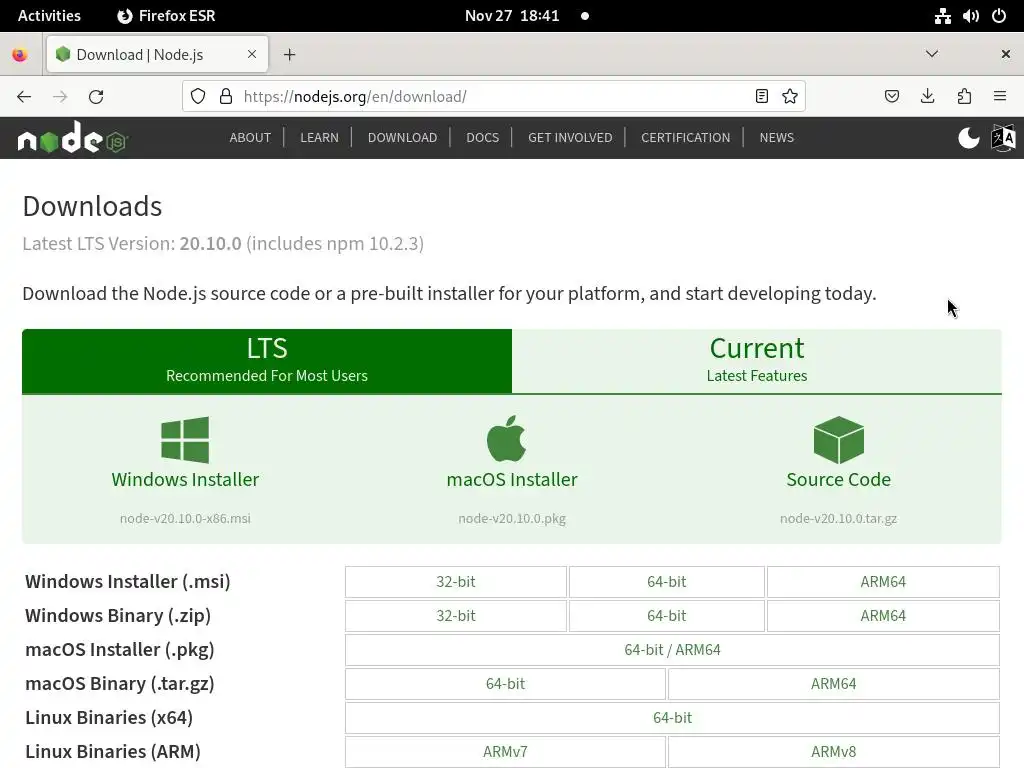Open the LEARN nav item
The width and height of the screenshot is (1024, 768).
(x=319, y=138)
